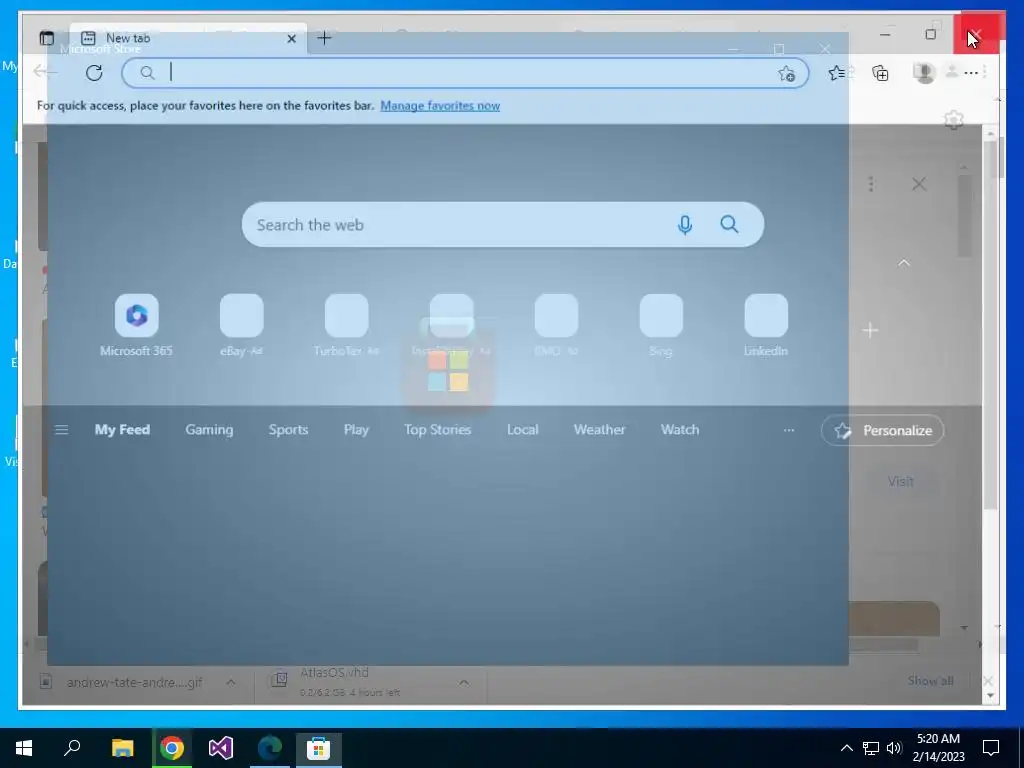The width and height of the screenshot is (1024, 768).
Task: Click the Search the web box
Action: point(503,225)
